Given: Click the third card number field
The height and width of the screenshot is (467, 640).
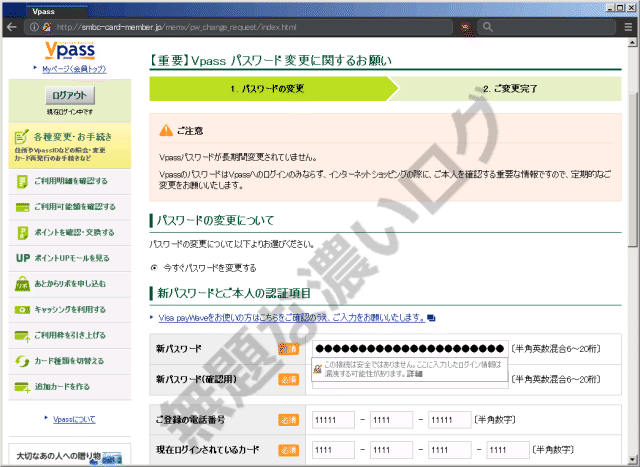Looking at the screenshot, I should (x=450, y=450).
